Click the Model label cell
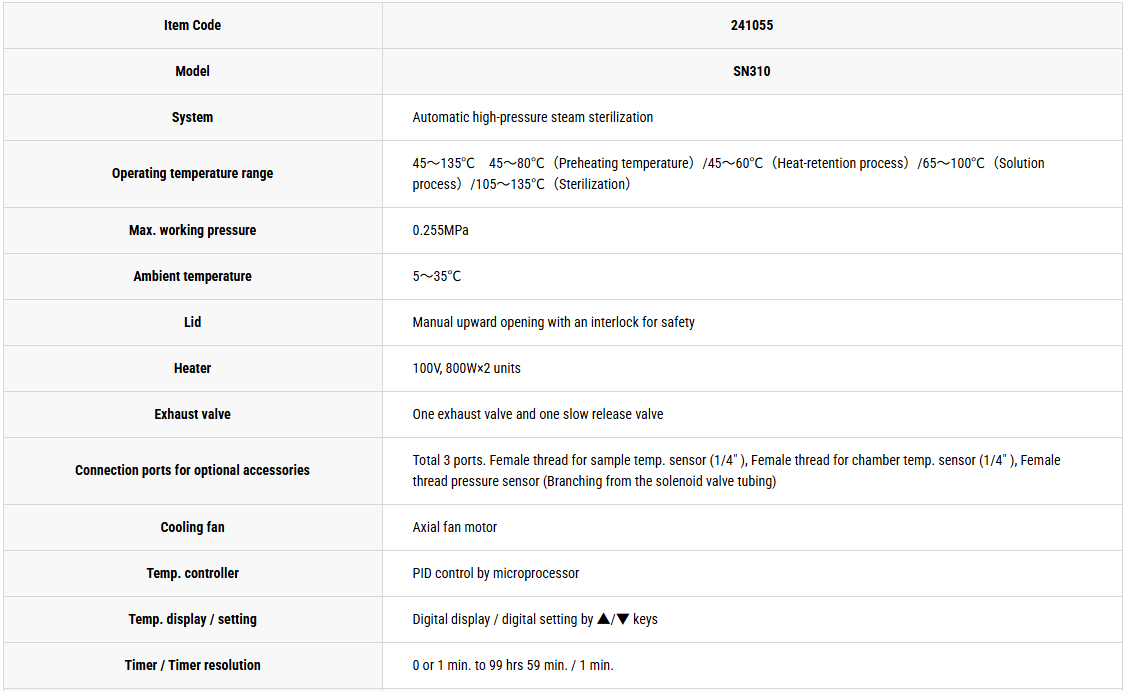 point(192,71)
